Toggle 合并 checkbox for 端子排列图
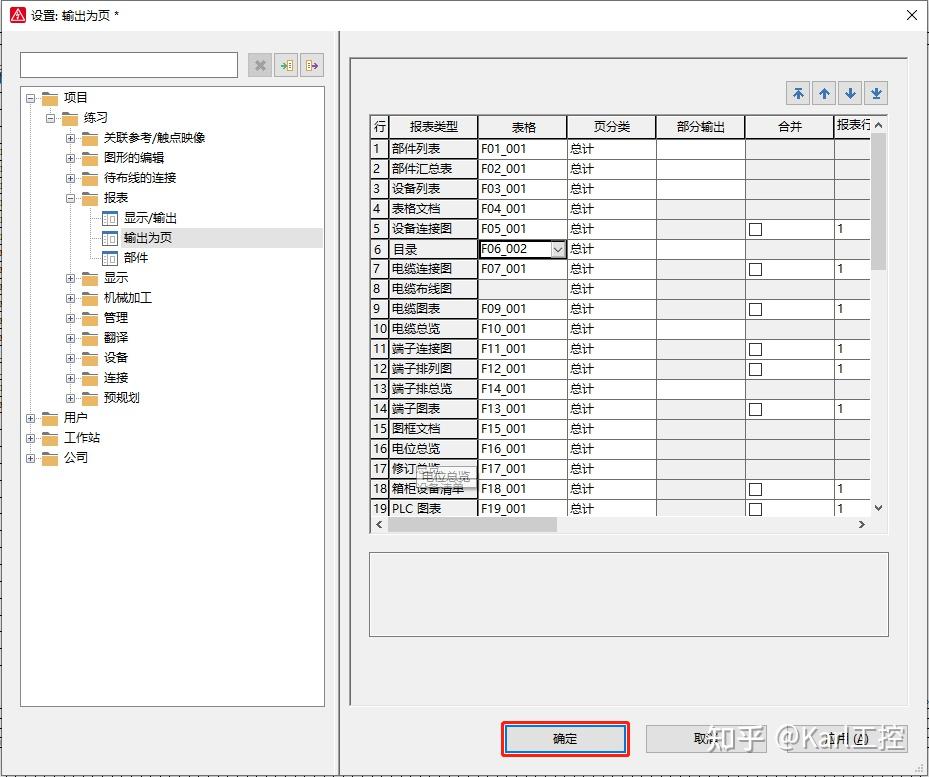This screenshot has width=929, height=777. click(755, 369)
